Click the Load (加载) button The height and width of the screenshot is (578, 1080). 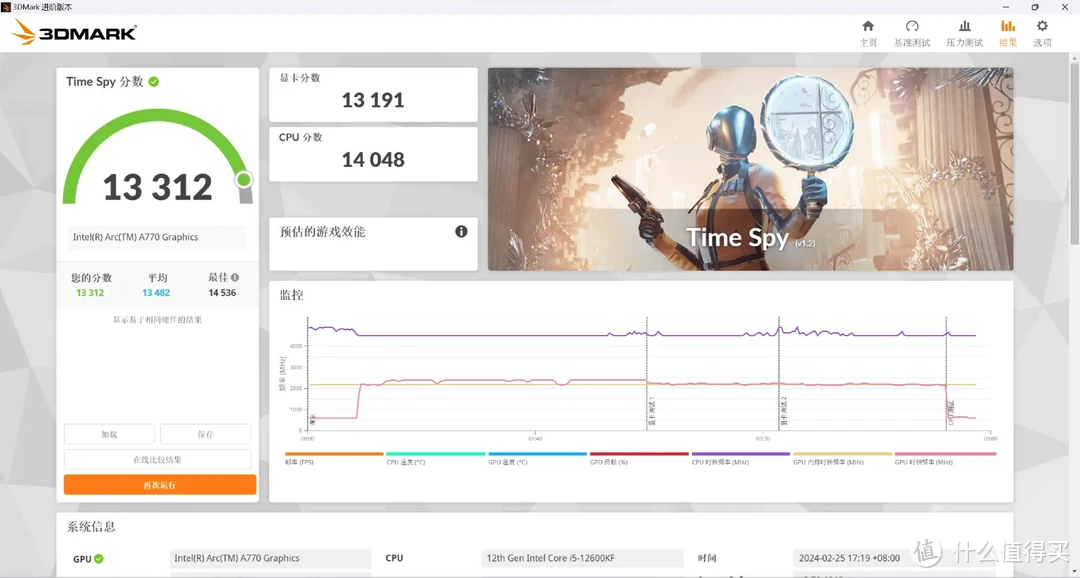(110, 434)
